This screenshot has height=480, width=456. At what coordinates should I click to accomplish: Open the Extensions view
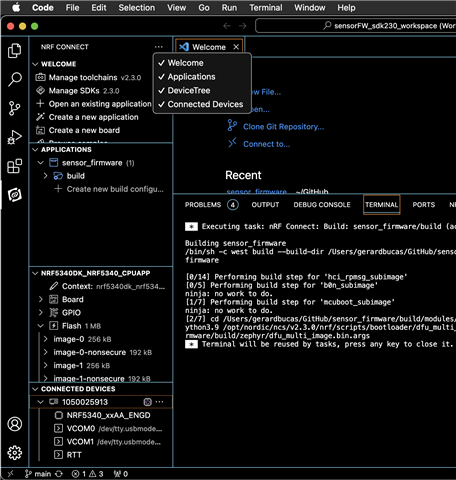pos(15,166)
